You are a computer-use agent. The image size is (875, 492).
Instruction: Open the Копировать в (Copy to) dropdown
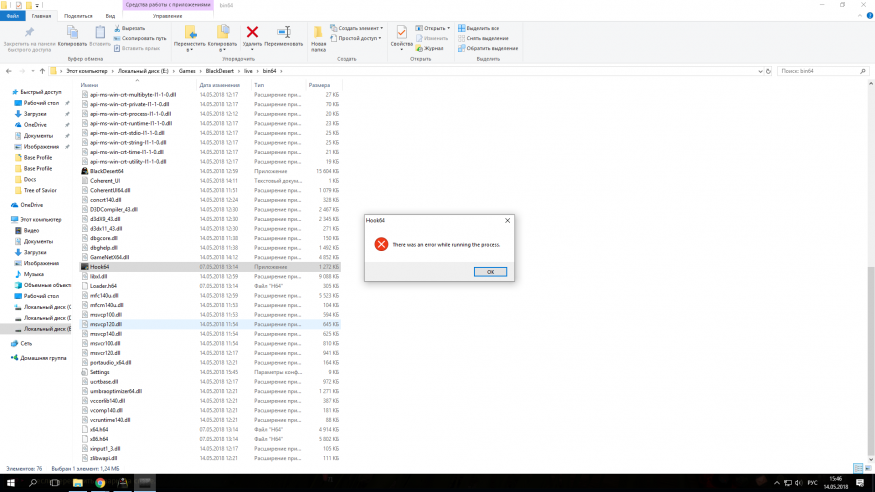pyautogui.click(x=222, y=50)
